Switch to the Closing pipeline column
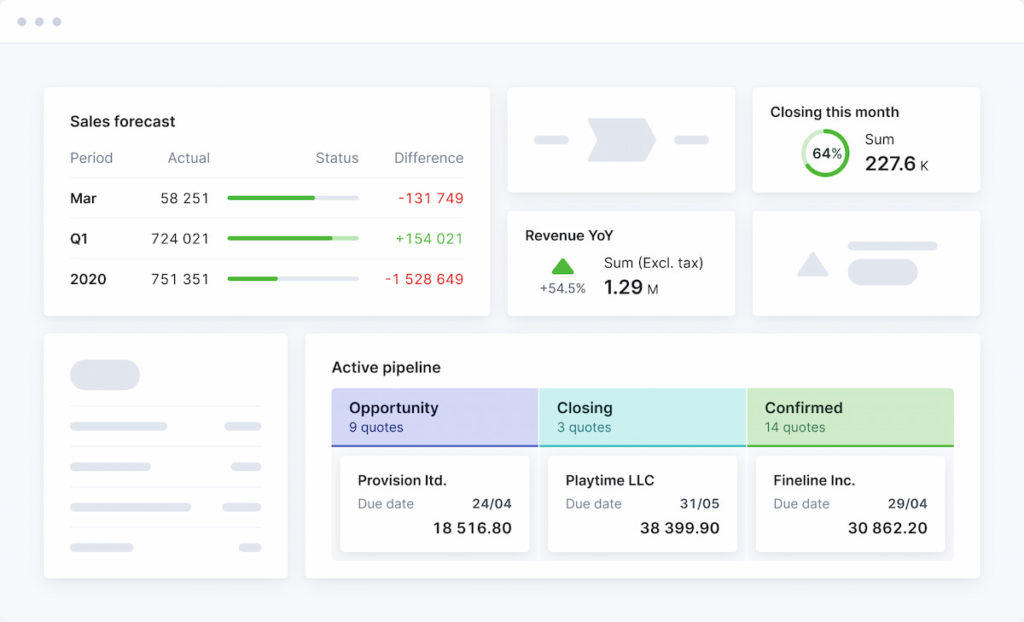Viewport: 1024px width, 622px height. pyautogui.click(x=642, y=416)
